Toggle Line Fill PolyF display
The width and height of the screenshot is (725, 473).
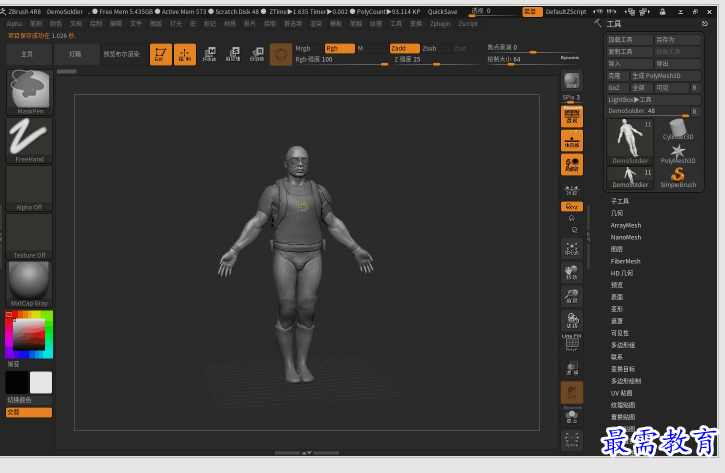coord(572,343)
